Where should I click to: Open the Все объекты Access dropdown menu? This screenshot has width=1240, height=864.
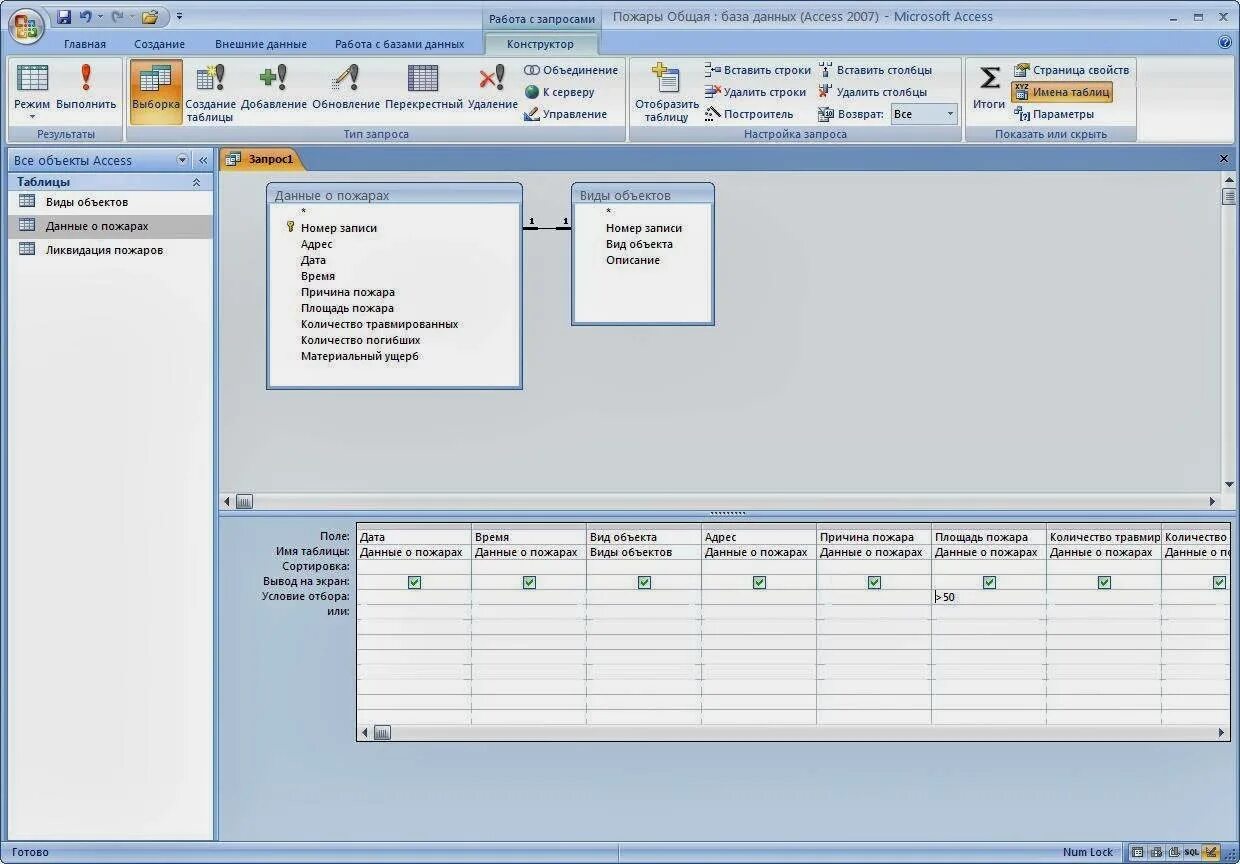click(x=182, y=160)
